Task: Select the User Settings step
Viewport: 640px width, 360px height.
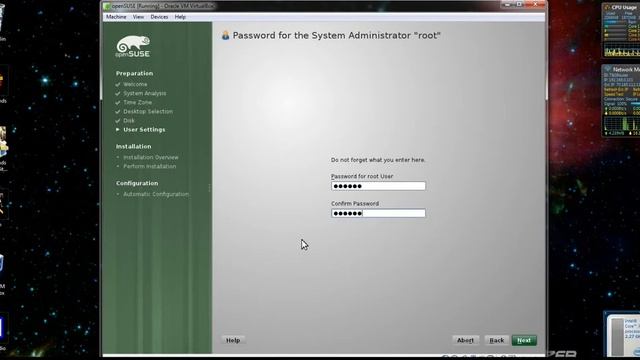Action: point(144,129)
